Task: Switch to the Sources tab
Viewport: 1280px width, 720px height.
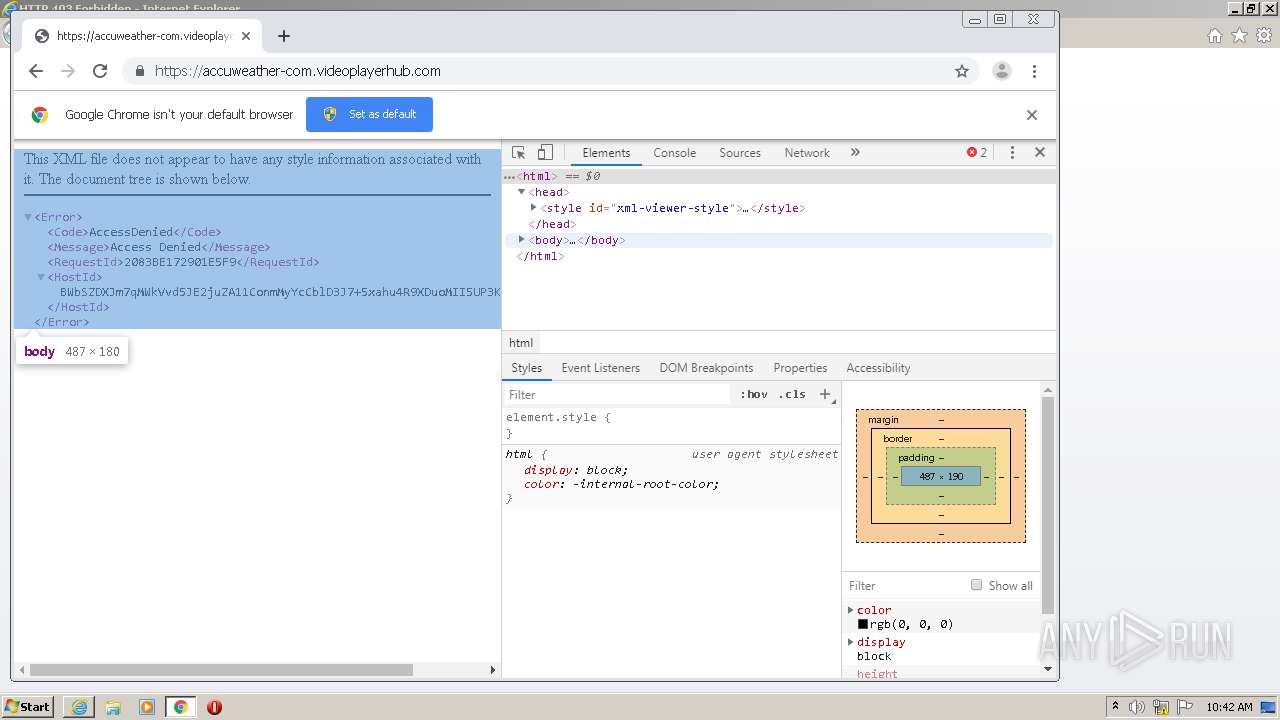Action: click(x=740, y=153)
